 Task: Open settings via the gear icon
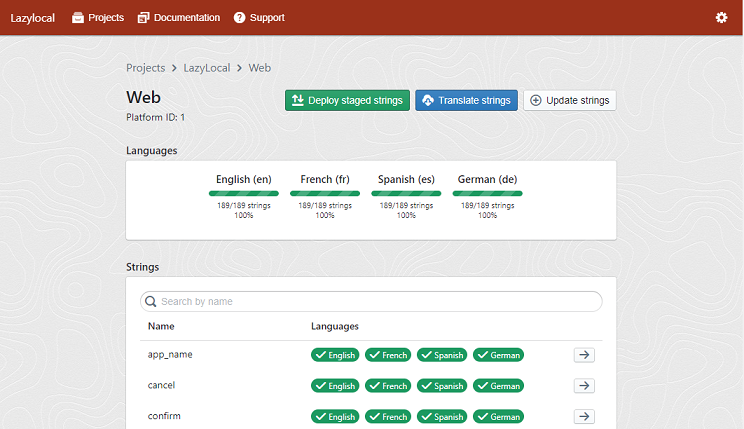tap(722, 18)
